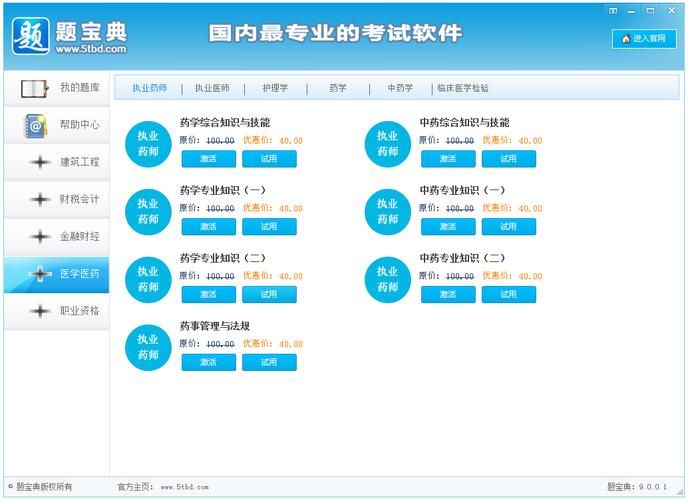Click 题宝典版权所有 in status bar
The width and height of the screenshot is (688, 500).
44,487
